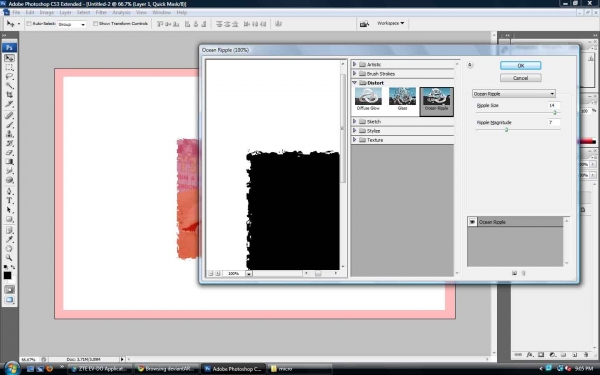600x375 pixels.
Task: Open the Filter menu
Action: (101, 12)
